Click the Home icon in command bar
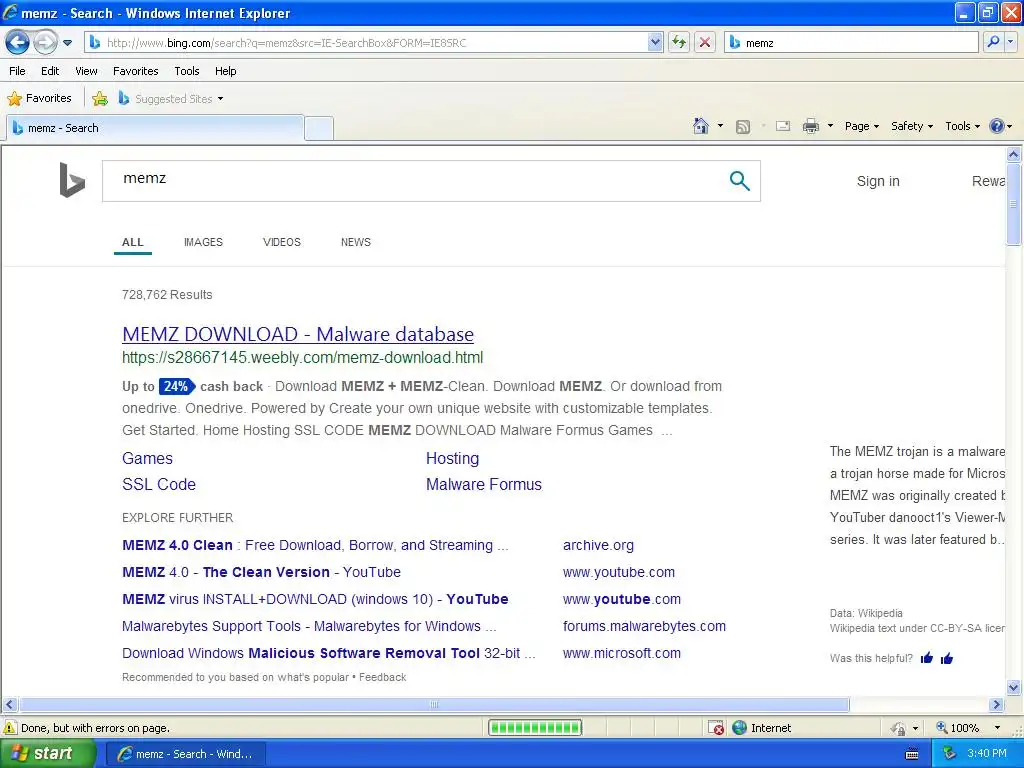The height and width of the screenshot is (768, 1024). pyautogui.click(x=701, y=126)
